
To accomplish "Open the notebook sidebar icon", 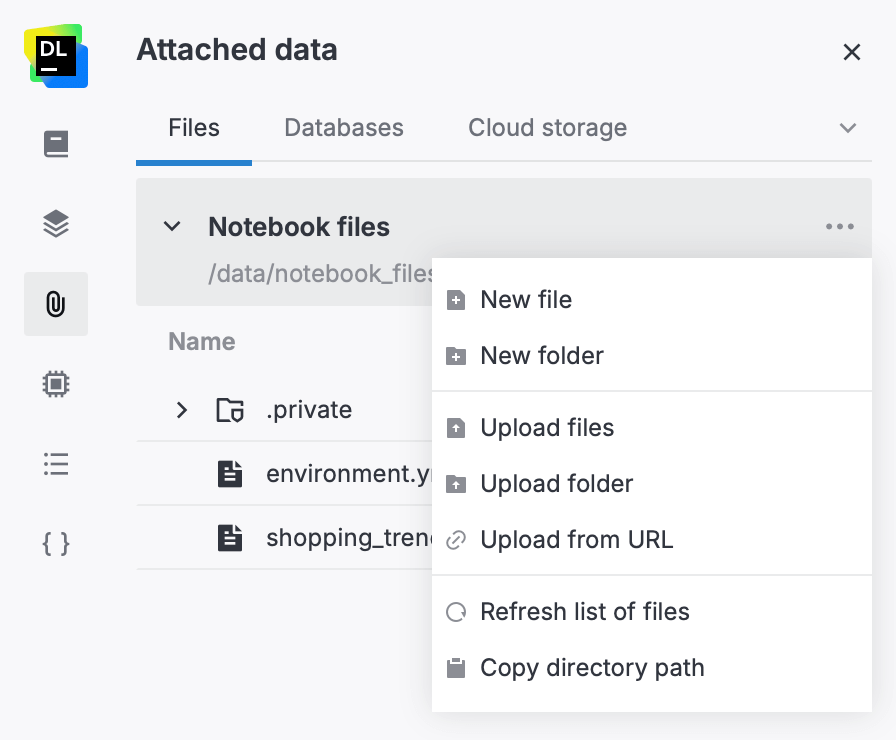I will 55,143.
